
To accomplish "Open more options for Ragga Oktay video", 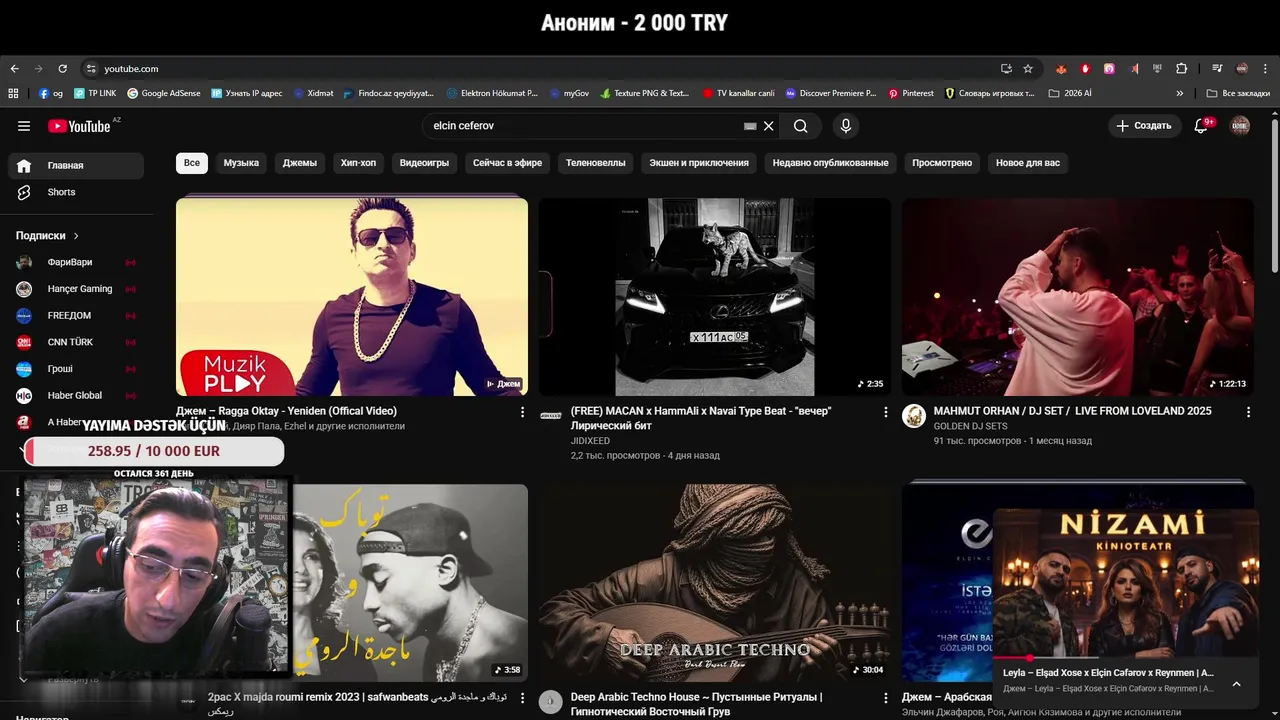I will pyautogui.click(x=522, y=412).
